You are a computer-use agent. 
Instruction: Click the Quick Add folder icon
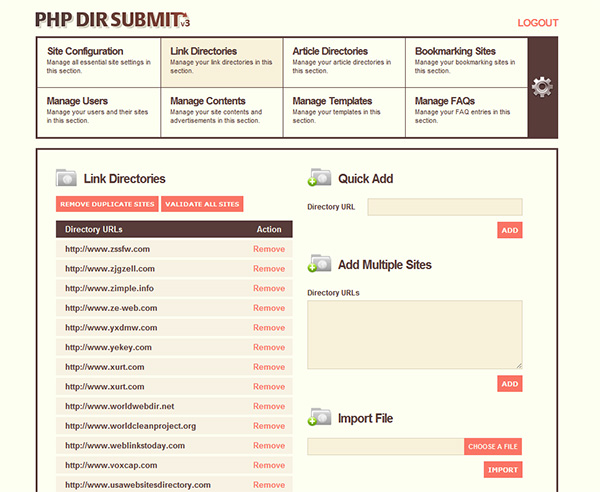pyautogui.click(x=319, y=178)
